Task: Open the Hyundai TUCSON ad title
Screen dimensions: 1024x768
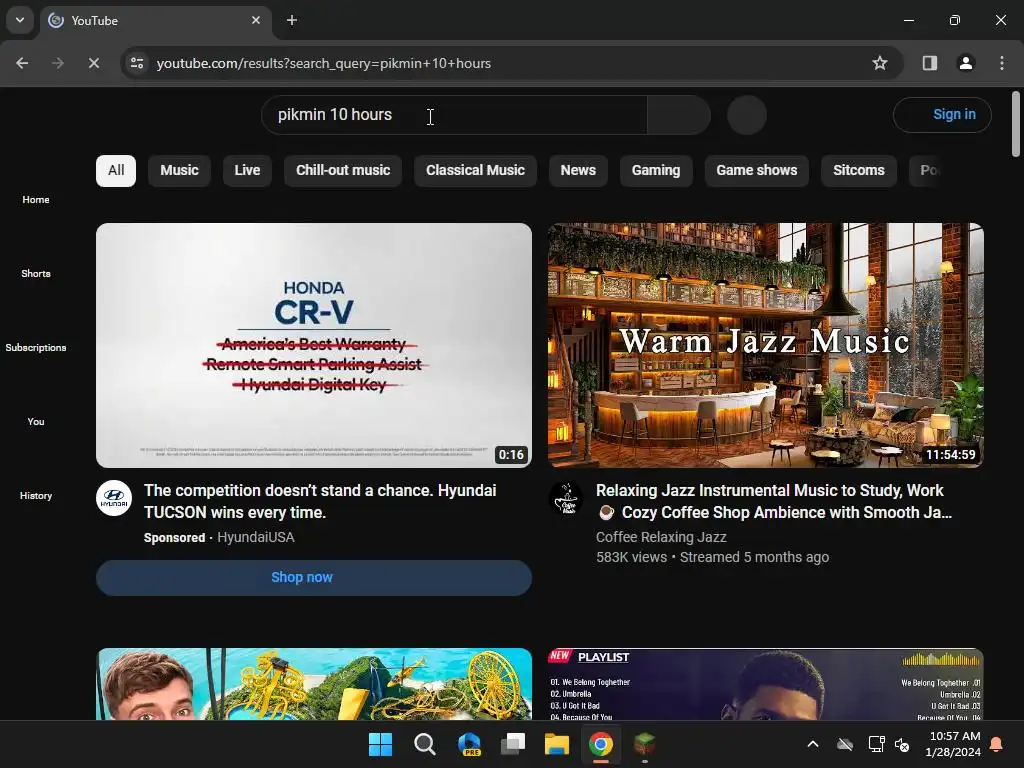Action: pos(320,501)
